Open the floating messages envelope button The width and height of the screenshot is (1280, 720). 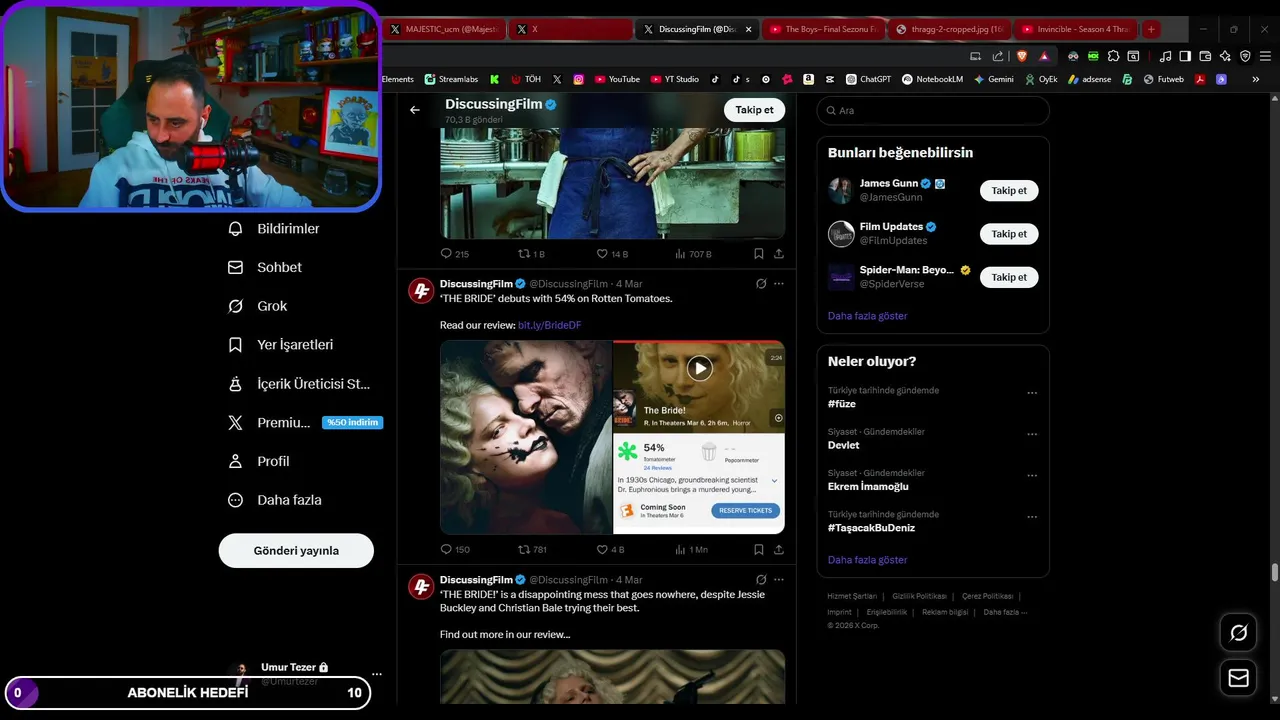(1238, 678)
